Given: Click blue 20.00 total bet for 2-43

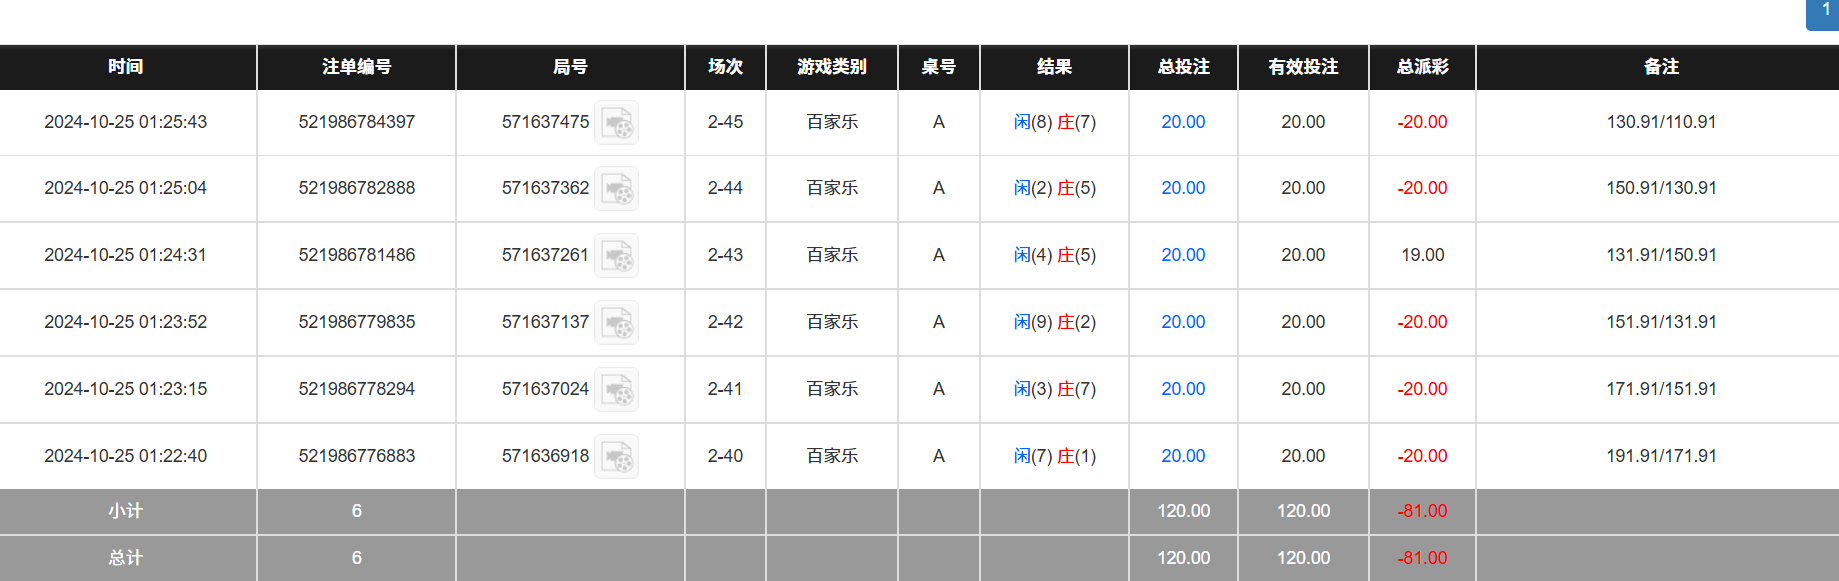Looking at the screenshot, I should click(x=1183, y=255).
